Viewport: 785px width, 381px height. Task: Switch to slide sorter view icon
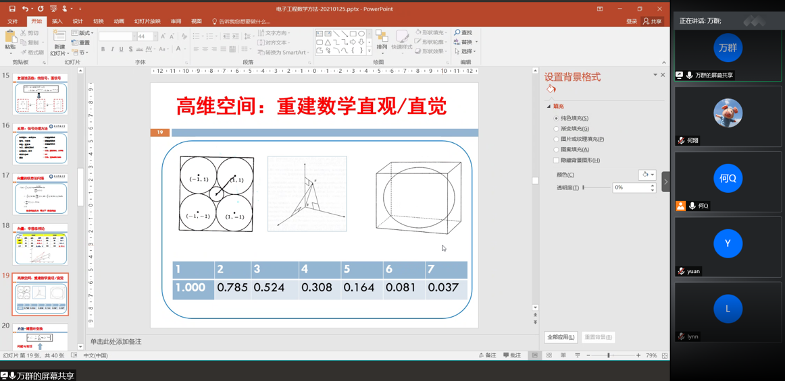(x=549, y=355)
